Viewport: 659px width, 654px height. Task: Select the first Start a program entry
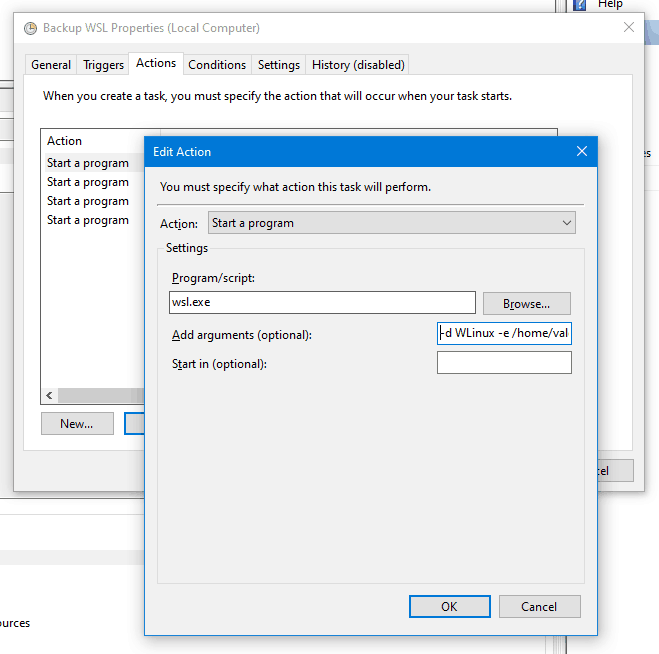(88, 163)
